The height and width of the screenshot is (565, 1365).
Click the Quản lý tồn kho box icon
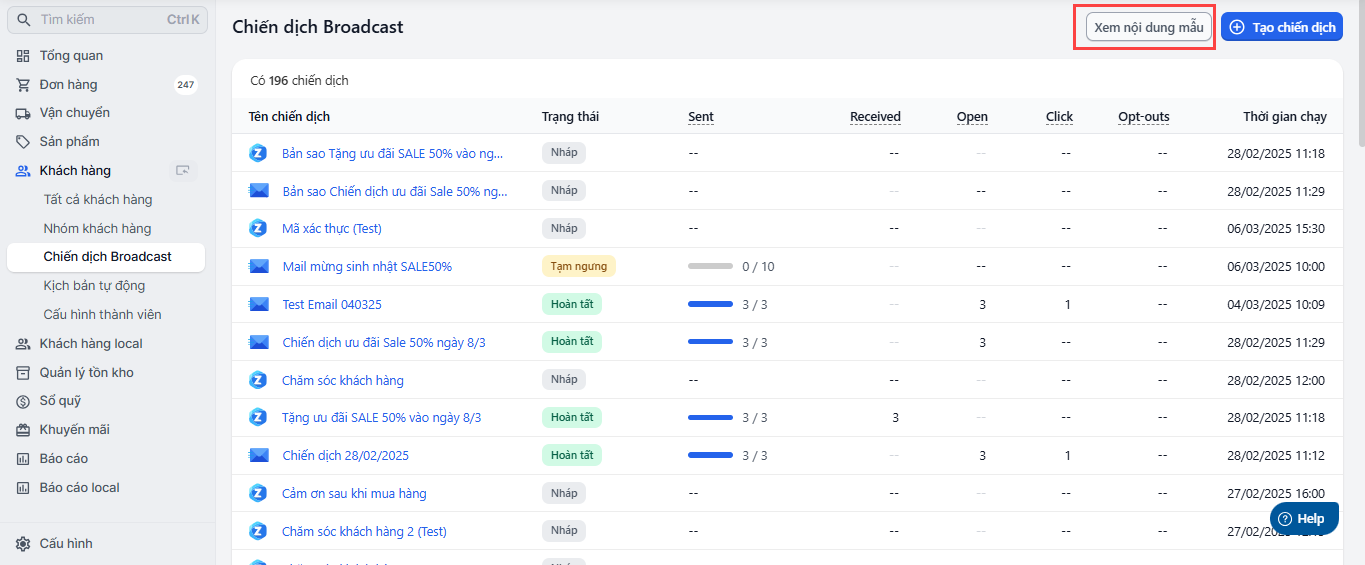23,373
